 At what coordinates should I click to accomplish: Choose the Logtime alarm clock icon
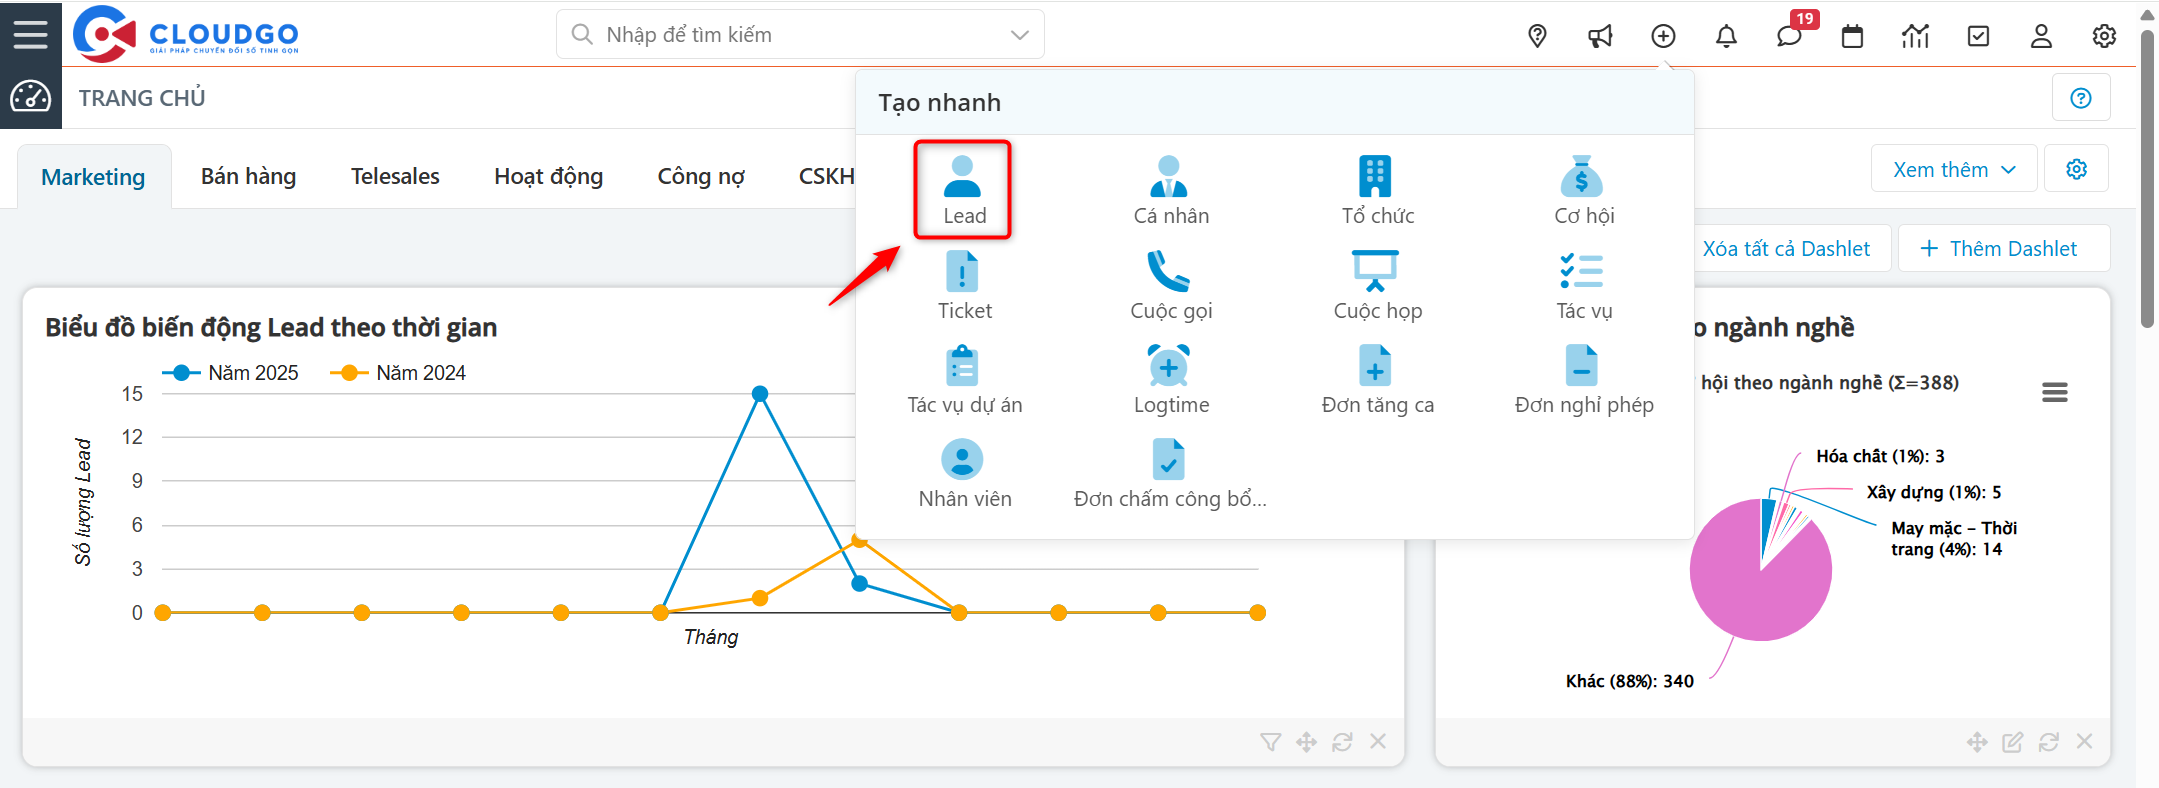coord(1168,366)
